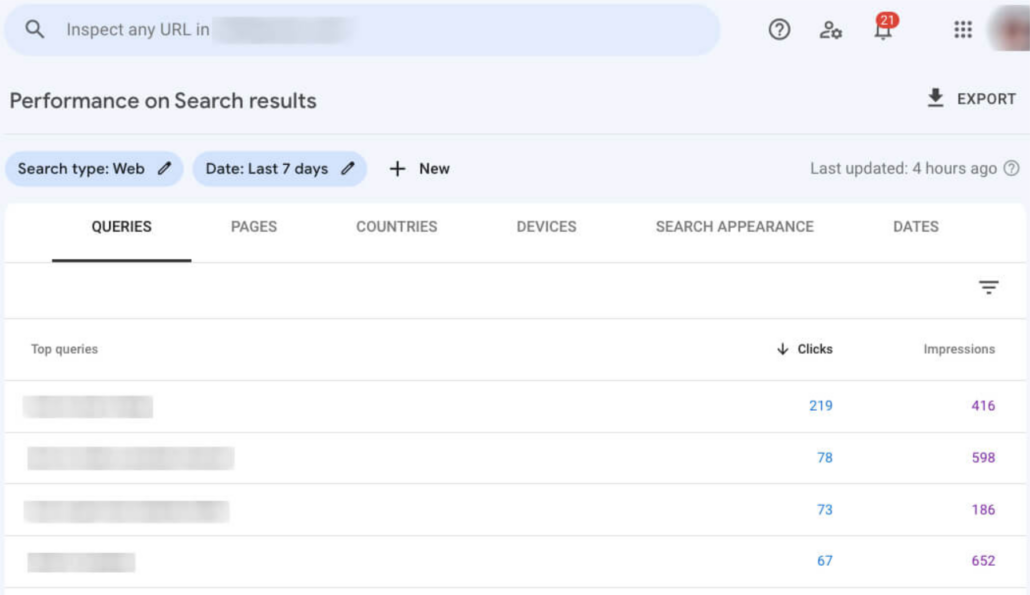1030x595 pixels.
Task: Open the Search type: Web filter chip
Action: [x=85, y=168]
